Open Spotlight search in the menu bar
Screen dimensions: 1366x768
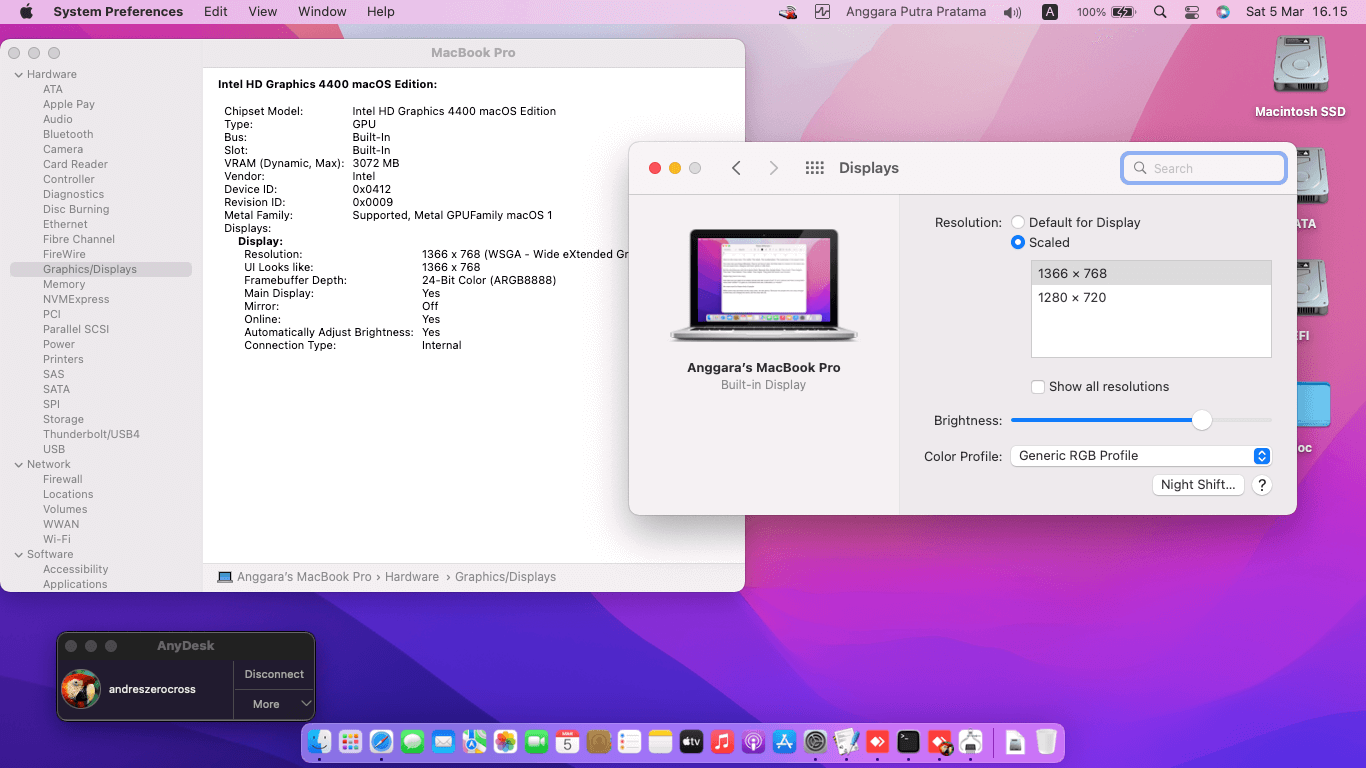[x=1160, y=12]
